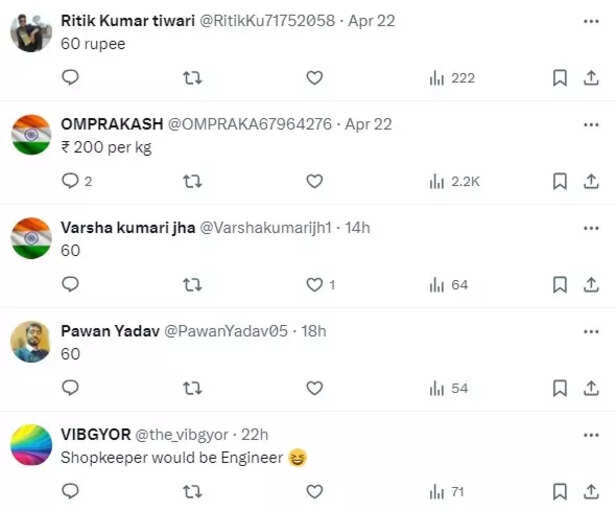The width and height of the screenshot is (616, 511).
Task: Reply to Ritik Kumar tiwari's tweet
Action: 70,78
